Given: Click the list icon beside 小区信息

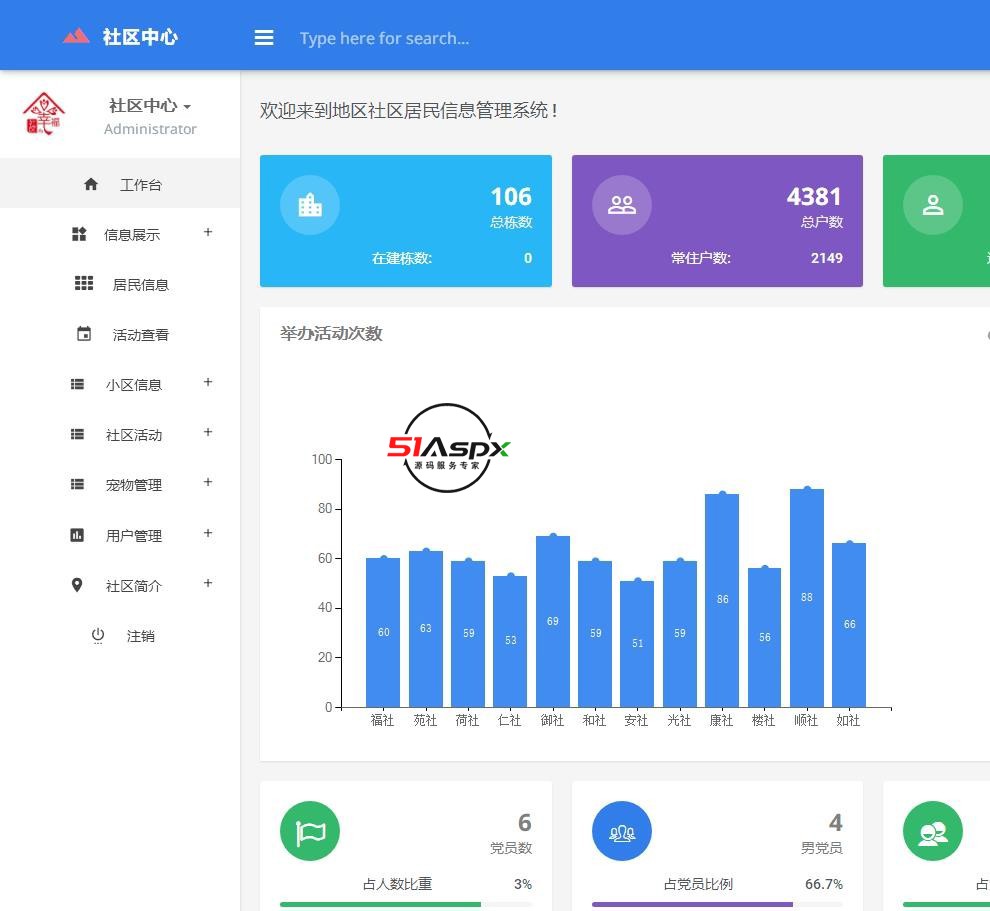Looking at the screenshot, I should 77,384.
